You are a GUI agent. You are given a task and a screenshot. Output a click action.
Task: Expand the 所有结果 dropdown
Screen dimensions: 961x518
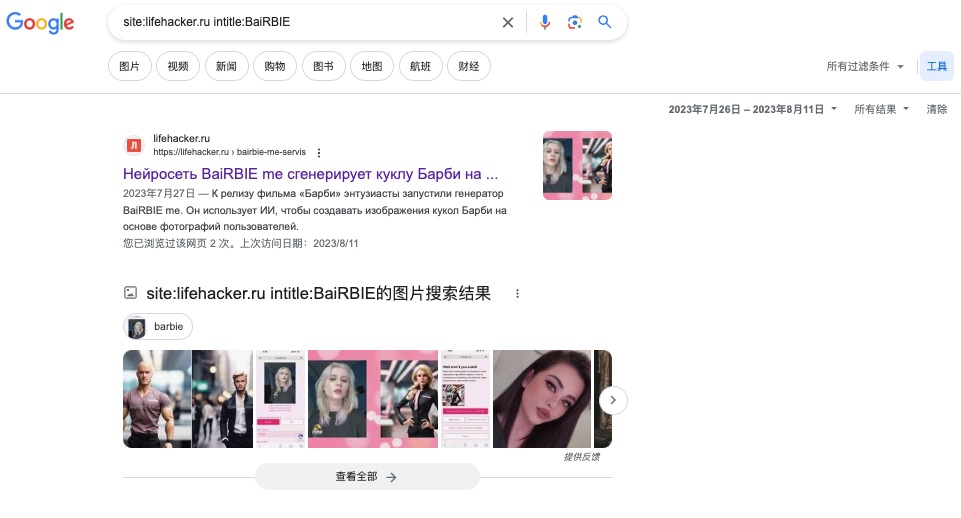[881, 109]
